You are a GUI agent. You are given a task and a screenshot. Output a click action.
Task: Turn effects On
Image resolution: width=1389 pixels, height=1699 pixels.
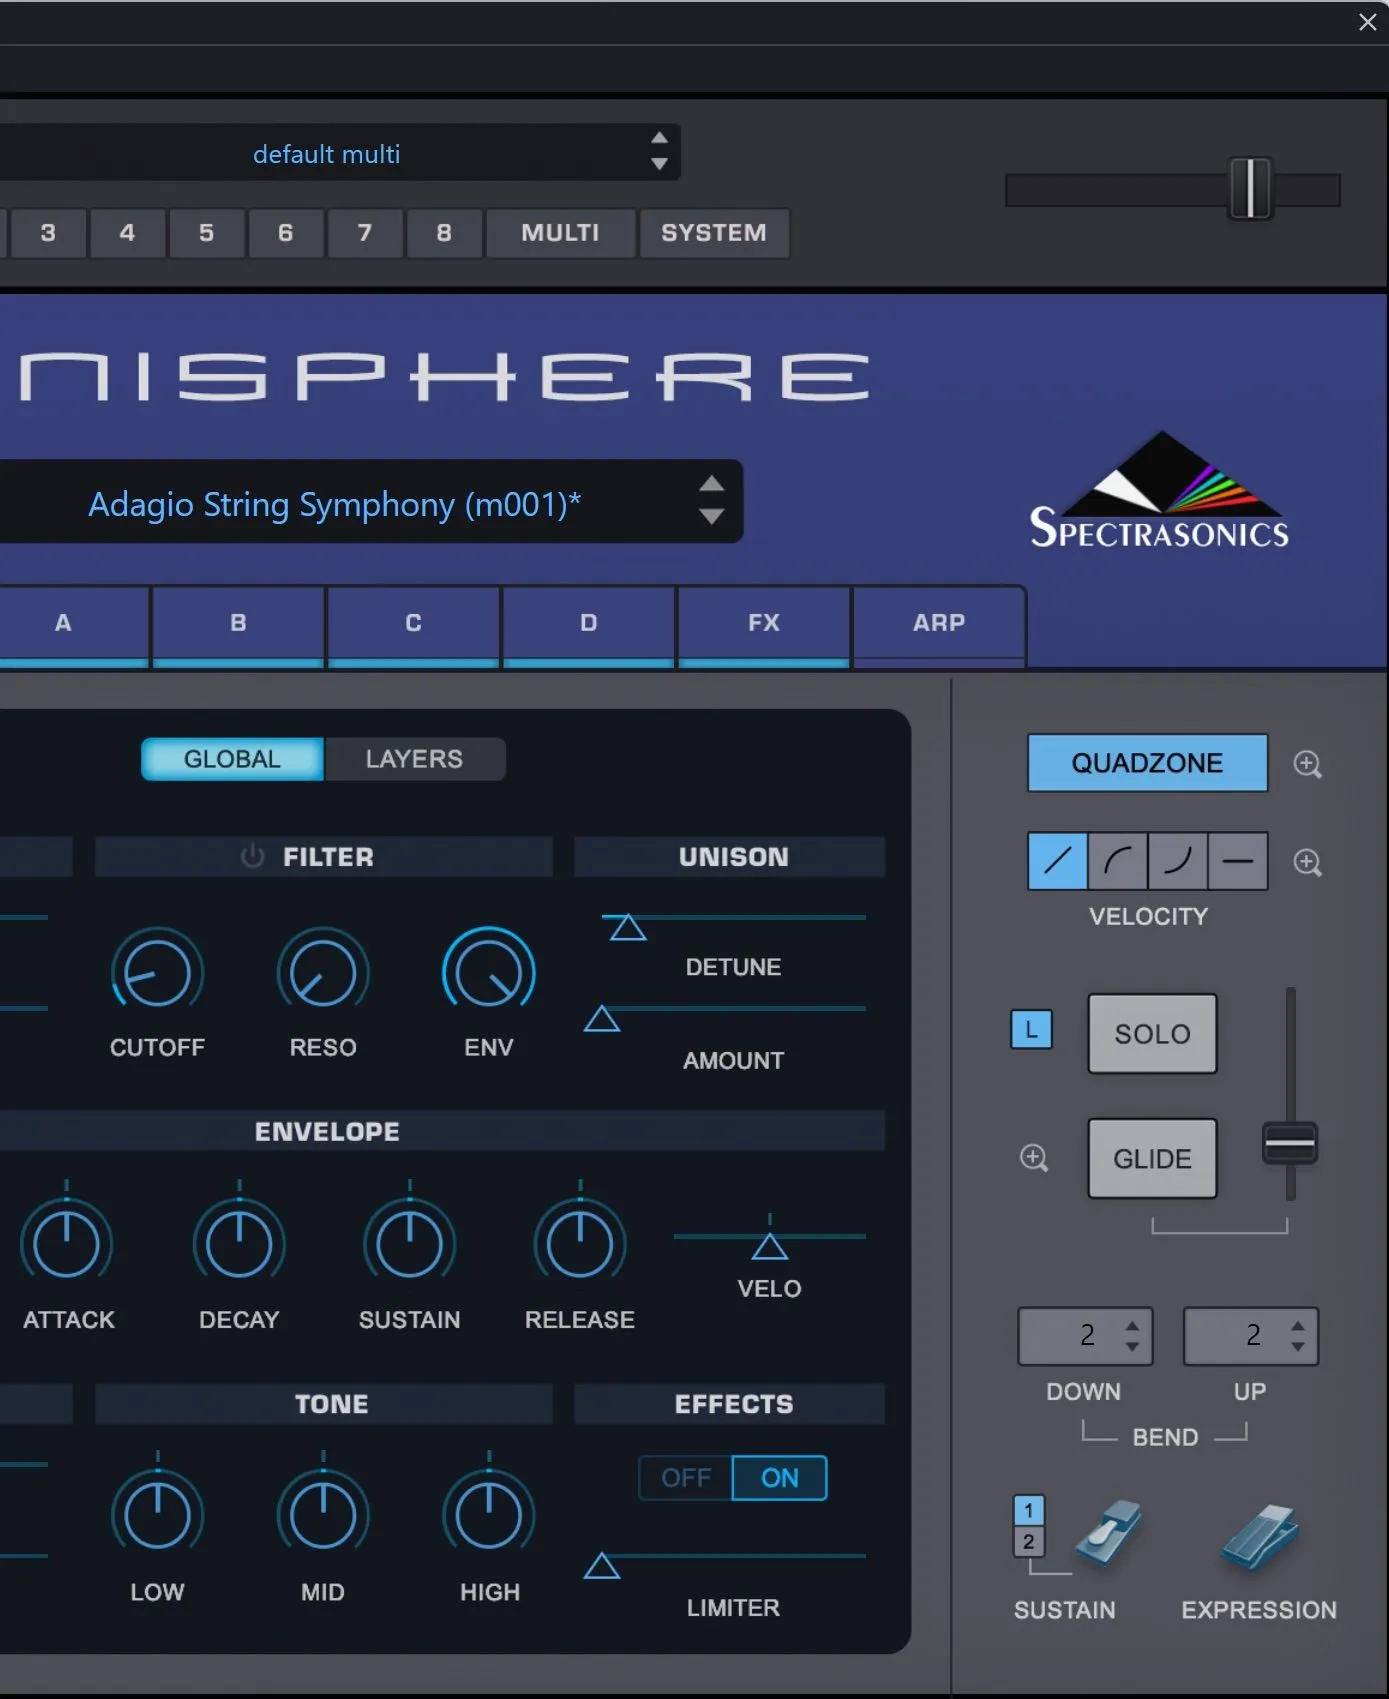[780, 1478]
